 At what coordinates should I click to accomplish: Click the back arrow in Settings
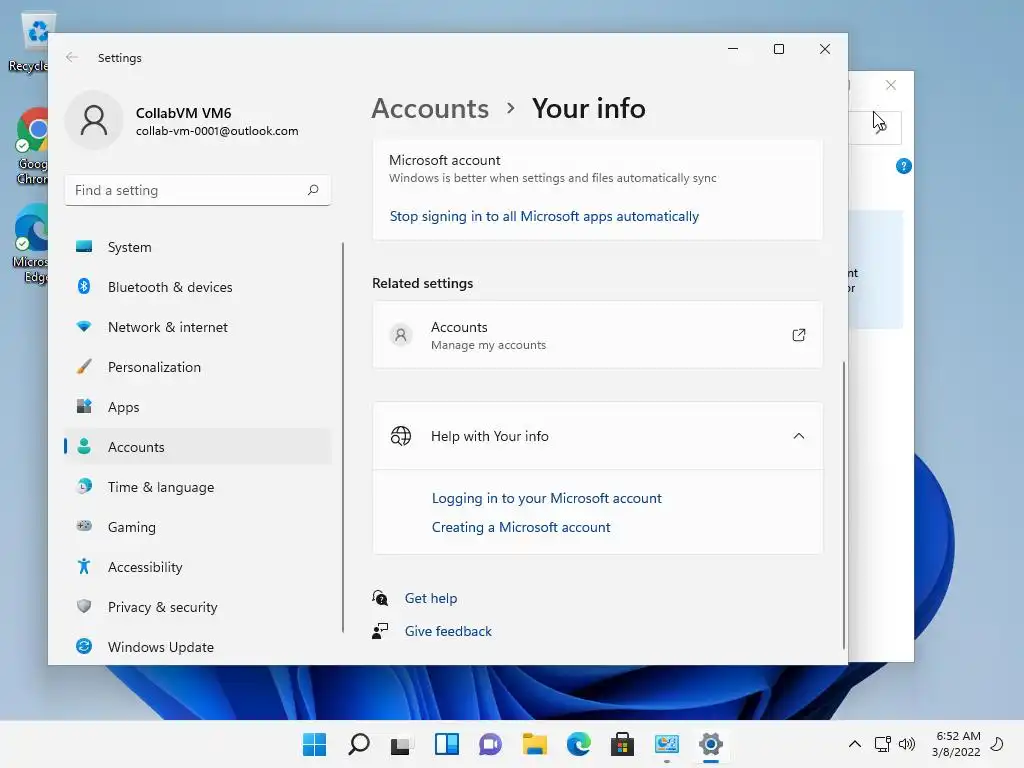click(x=72, y=57)
